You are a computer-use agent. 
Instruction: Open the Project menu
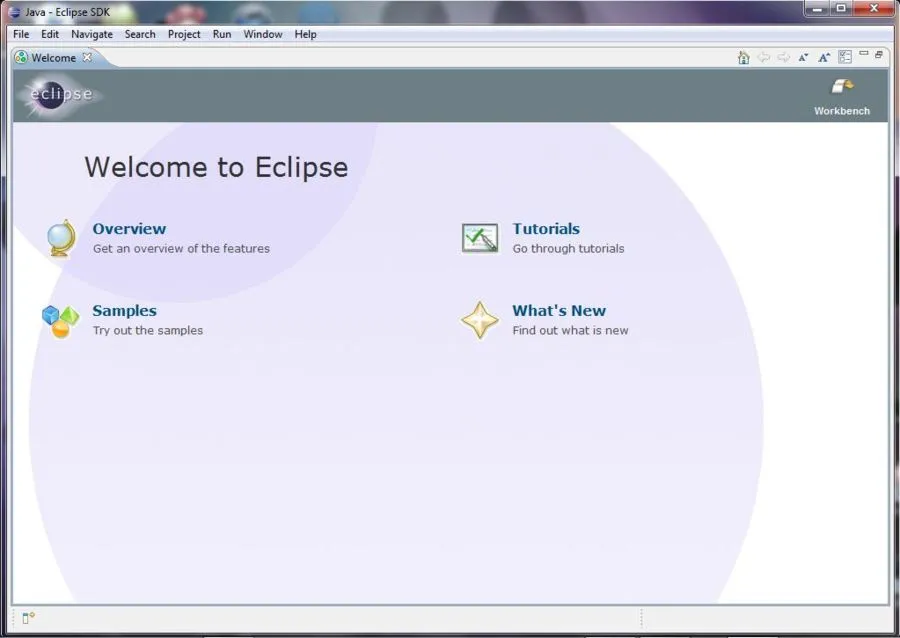coord(184,34)
